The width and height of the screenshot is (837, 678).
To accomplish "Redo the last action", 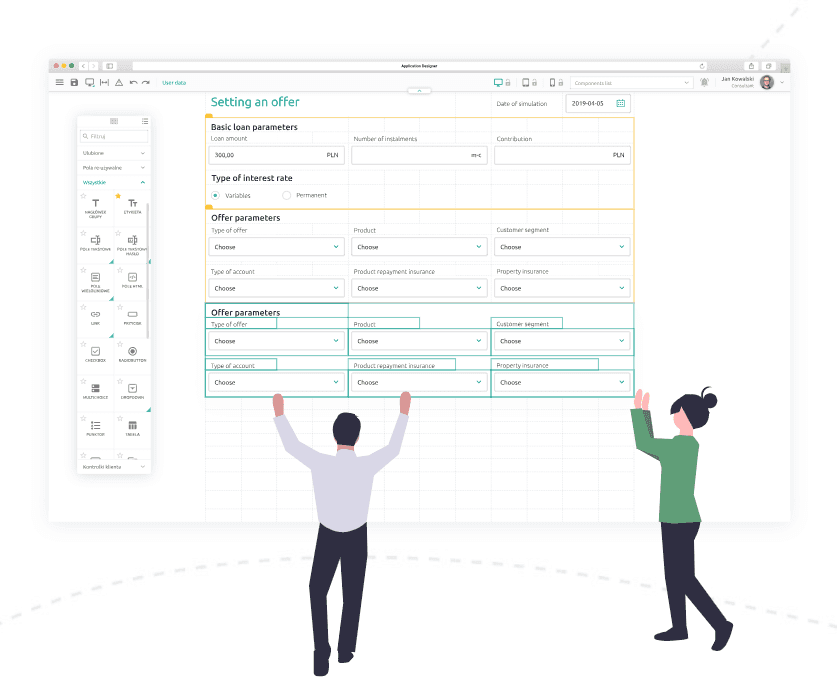I will [x=146, y=83].
